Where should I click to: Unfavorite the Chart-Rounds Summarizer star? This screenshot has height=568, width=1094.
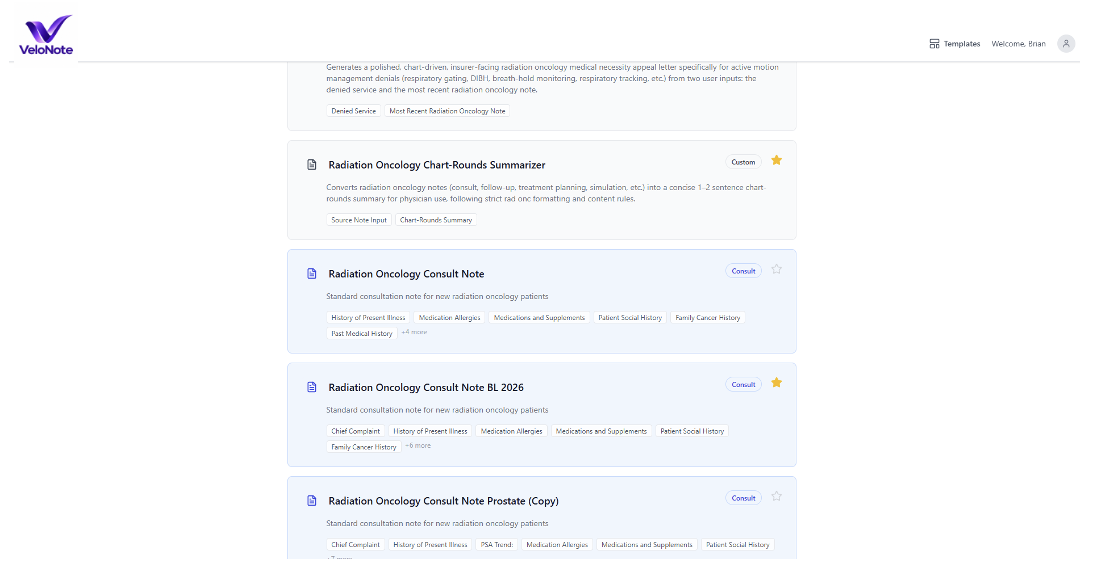coord(777,160)
